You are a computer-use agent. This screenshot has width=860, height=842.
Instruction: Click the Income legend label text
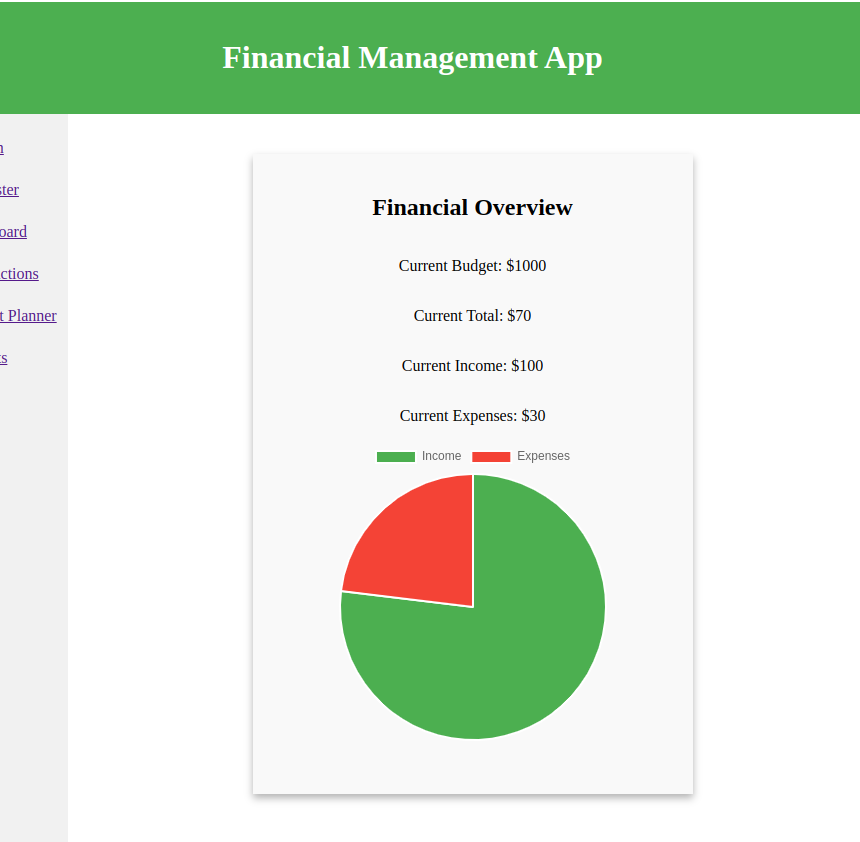[x=443, y=455]
